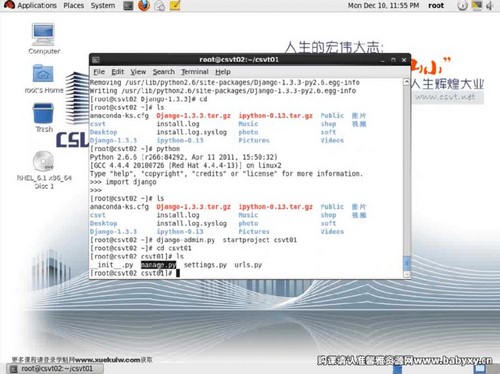Maximize the terminal window
500x374 pixels.
pos(393,60)
